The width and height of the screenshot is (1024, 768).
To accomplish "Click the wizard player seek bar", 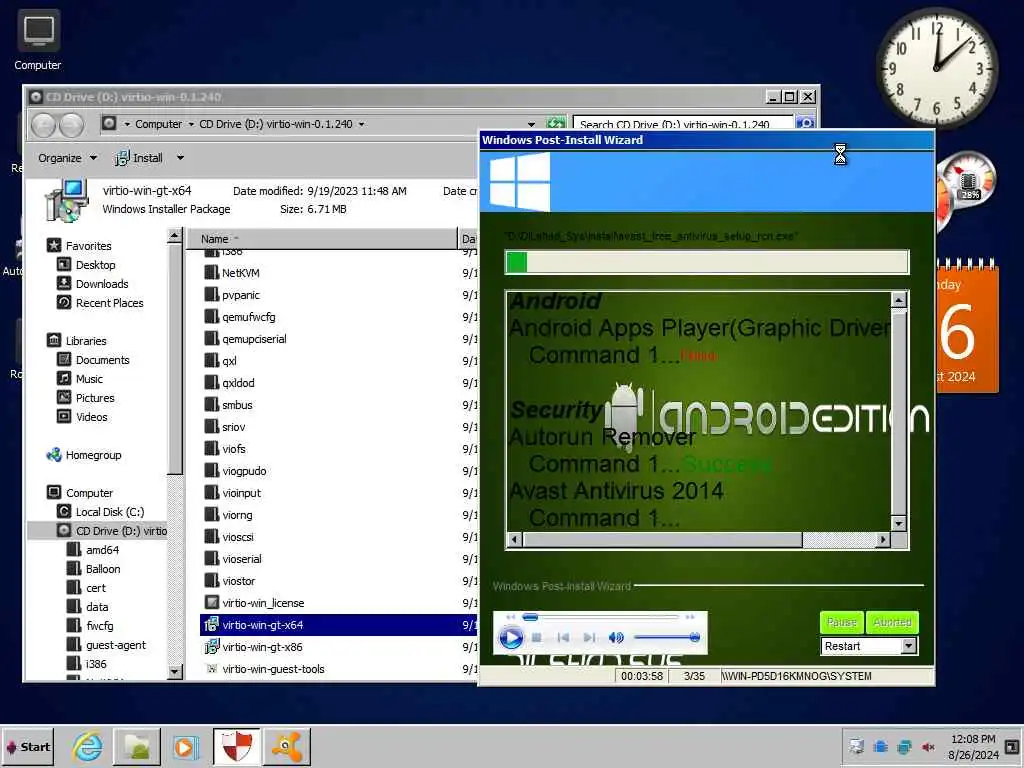I will coord(599,617).
